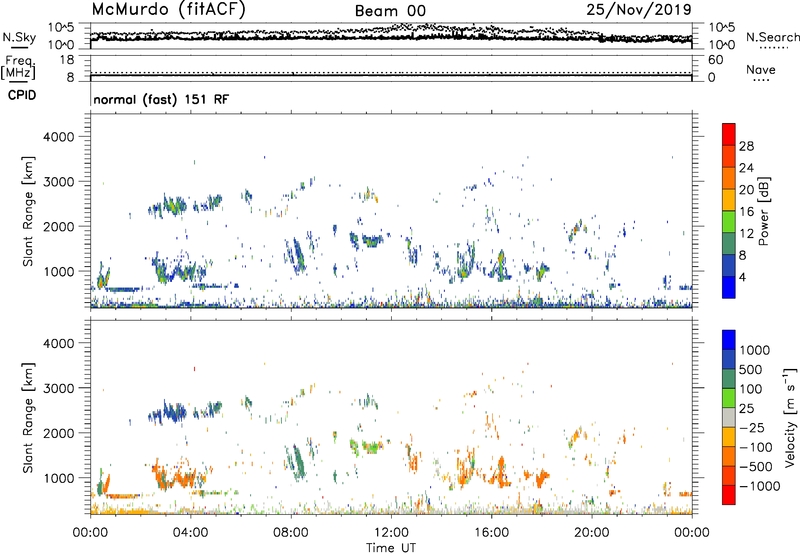Select the "Slant Range [km]" label of velocity panel
The width and height of the screenshot is (800, 554).
pos(28,418)
